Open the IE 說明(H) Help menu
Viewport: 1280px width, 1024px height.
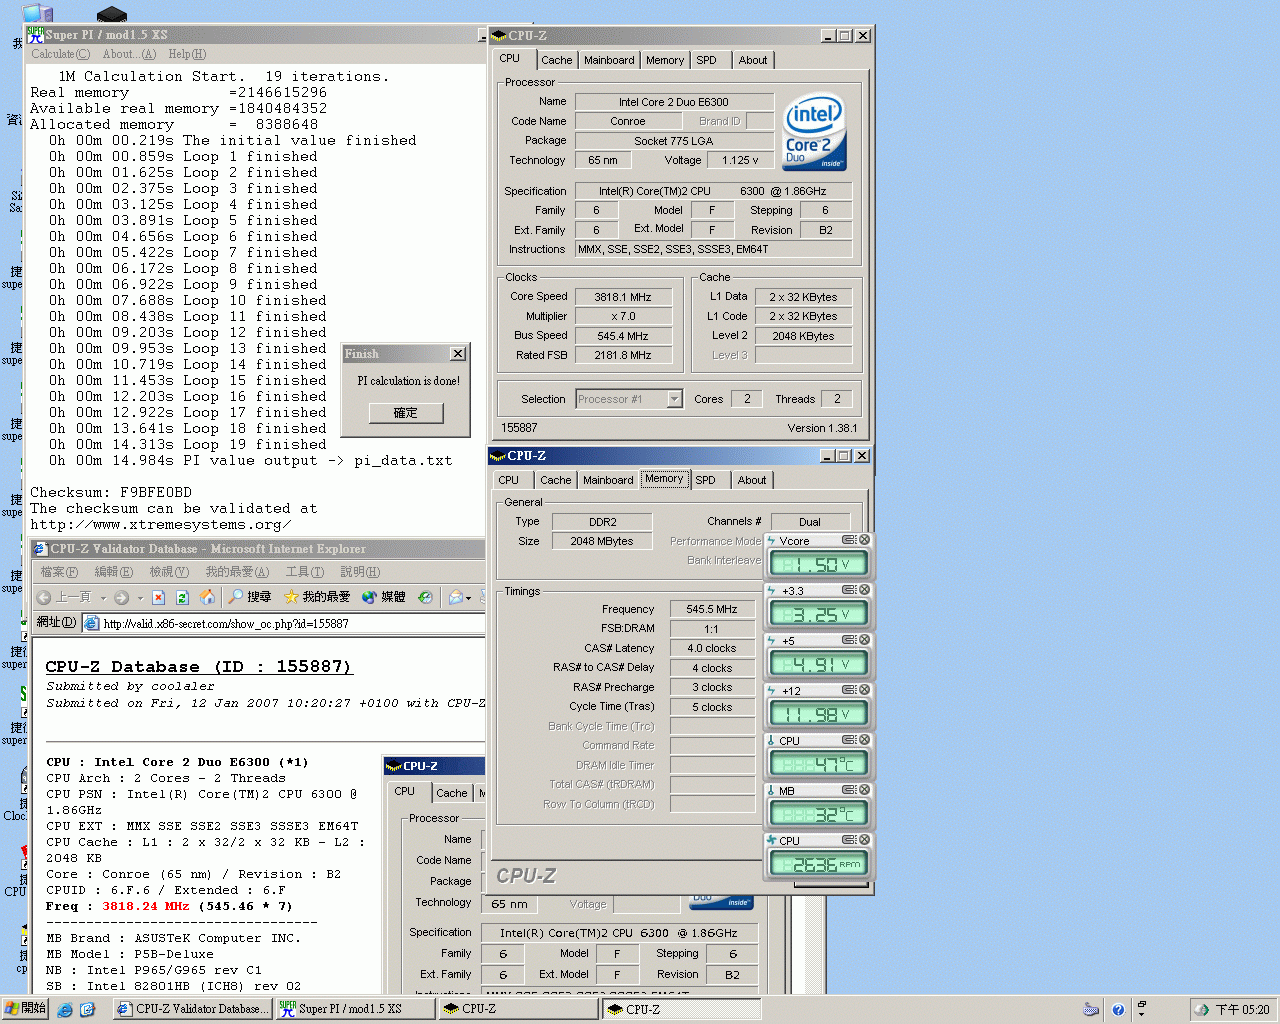[360, 572]
